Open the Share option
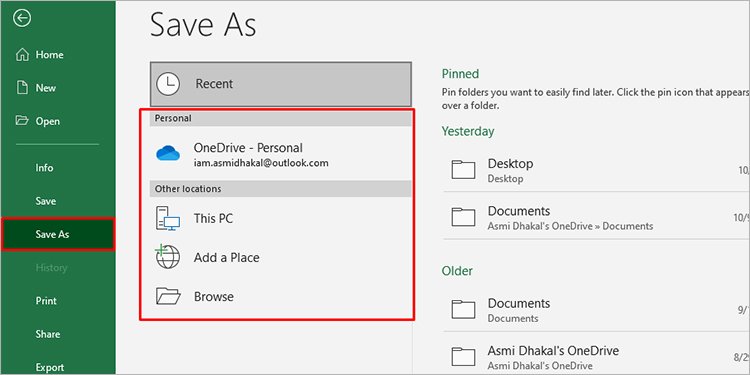Image resolution: width=750 pixels, height=375 pixels. (x=58, y=334)
